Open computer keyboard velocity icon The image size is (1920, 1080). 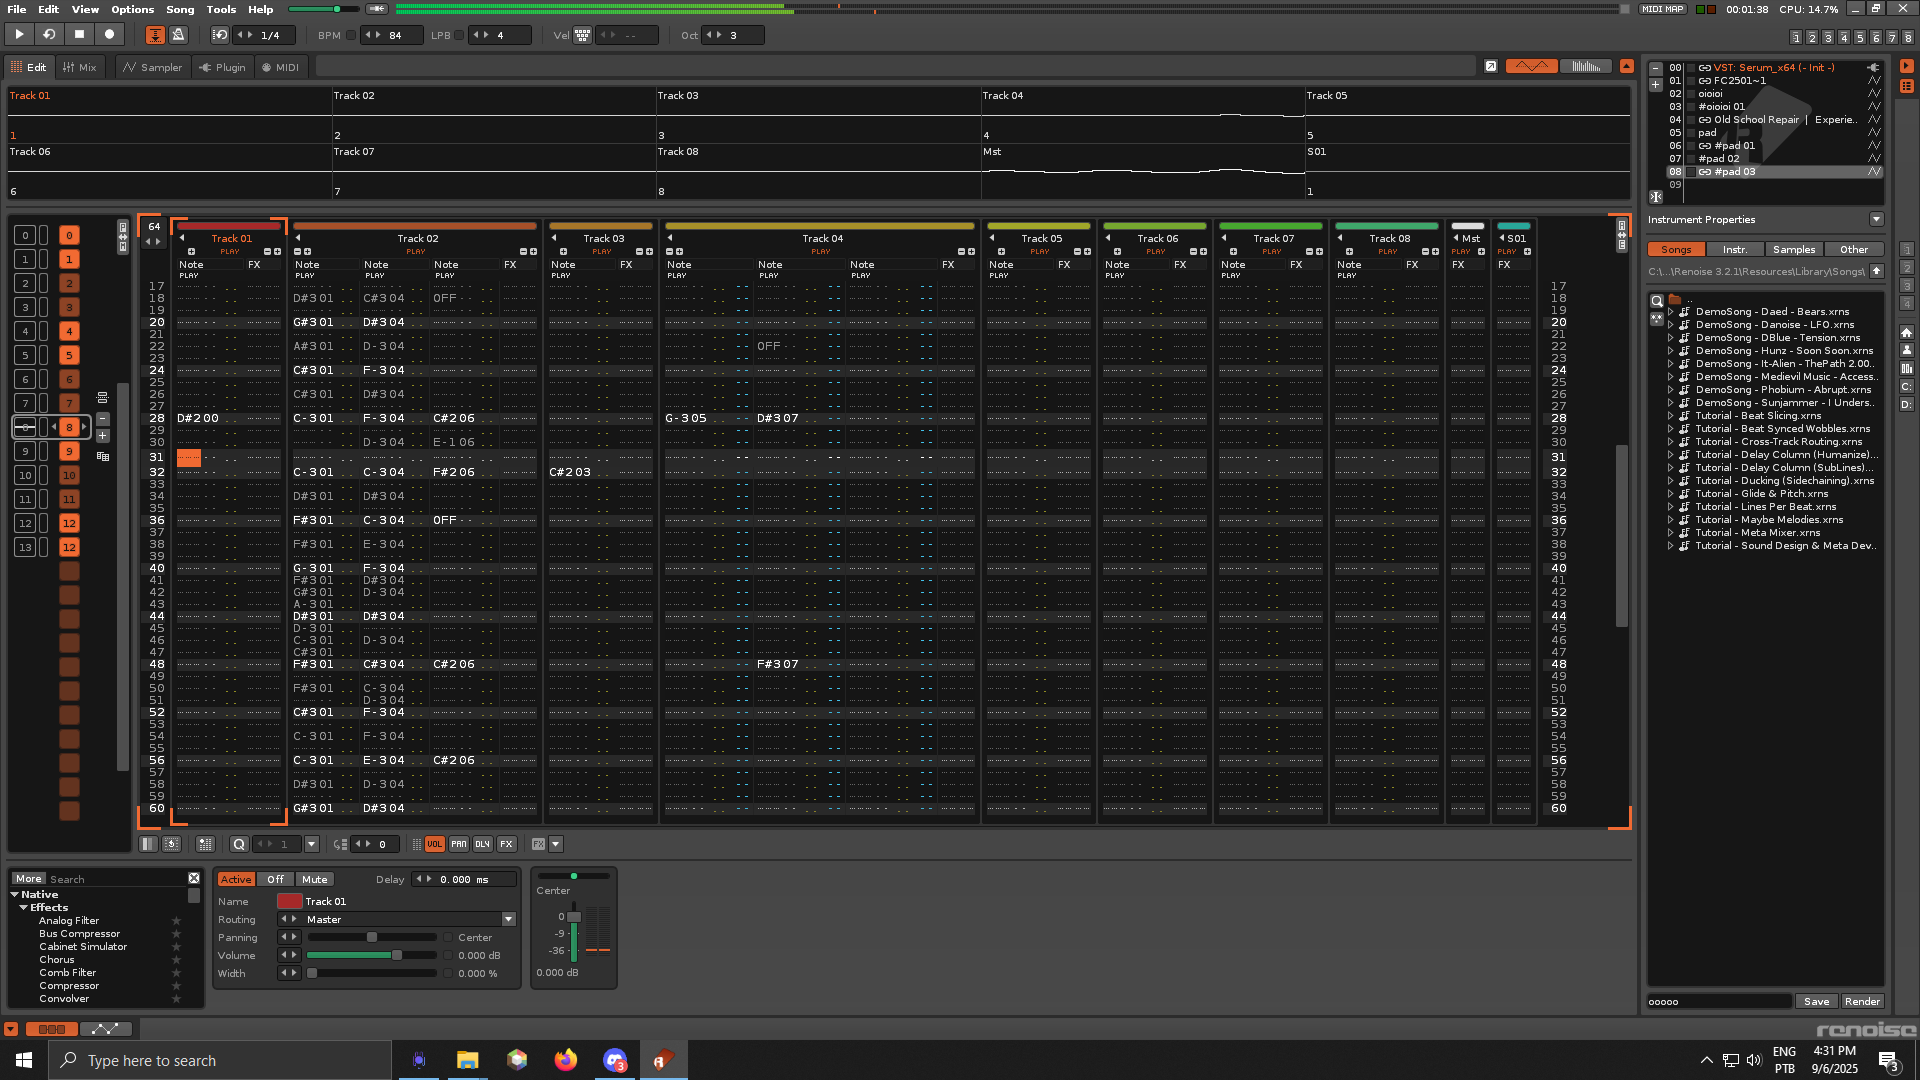[x=582, y=35]
